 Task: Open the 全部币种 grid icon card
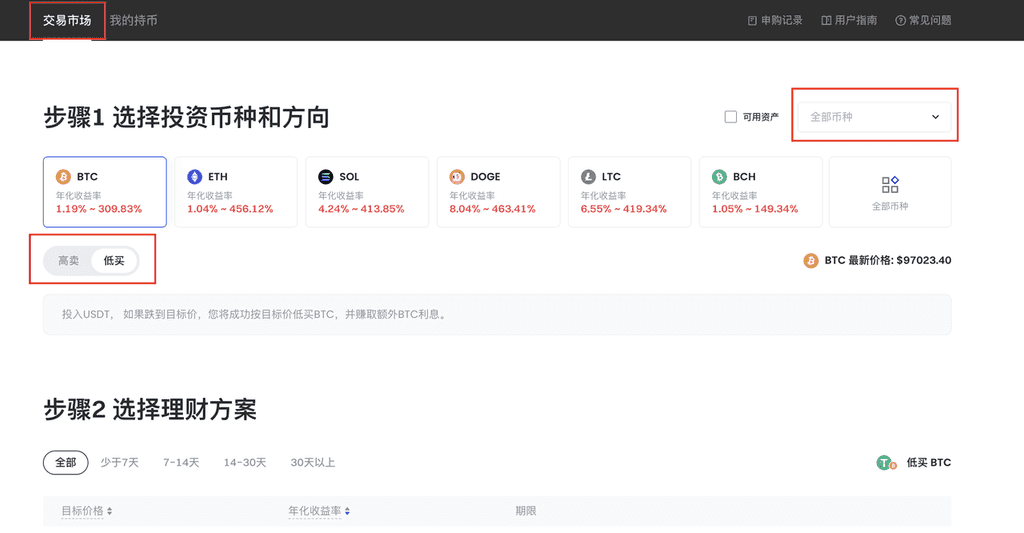pyautogui.click(x=890, y=192)
